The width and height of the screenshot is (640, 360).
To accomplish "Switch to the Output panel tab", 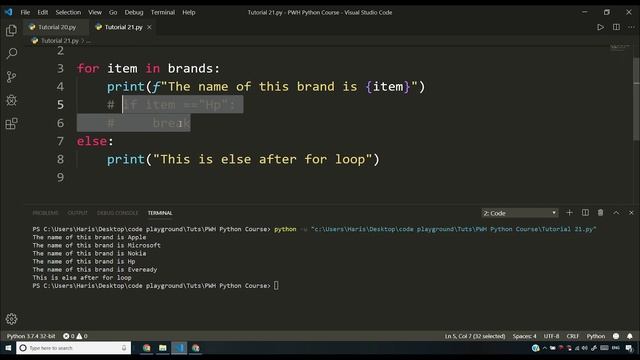I will pos(78,213).
